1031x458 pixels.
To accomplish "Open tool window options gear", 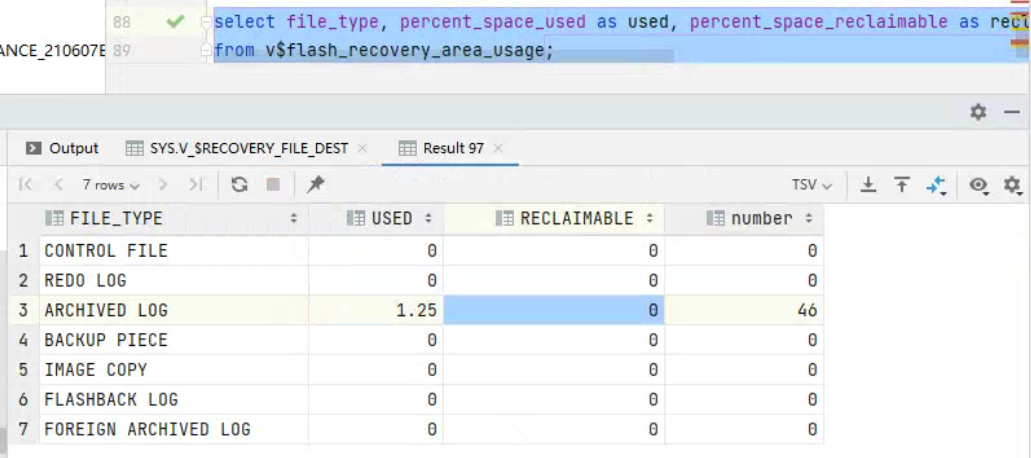I will (x=978, y=112).
